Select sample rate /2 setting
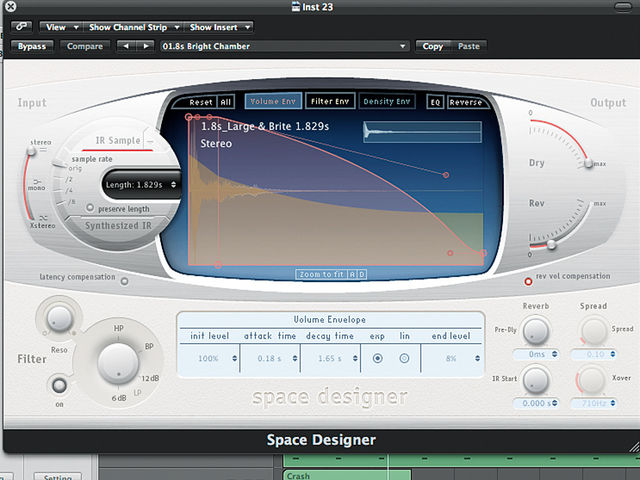Screen dimensions: 640x480 click(x=69, y=179)
